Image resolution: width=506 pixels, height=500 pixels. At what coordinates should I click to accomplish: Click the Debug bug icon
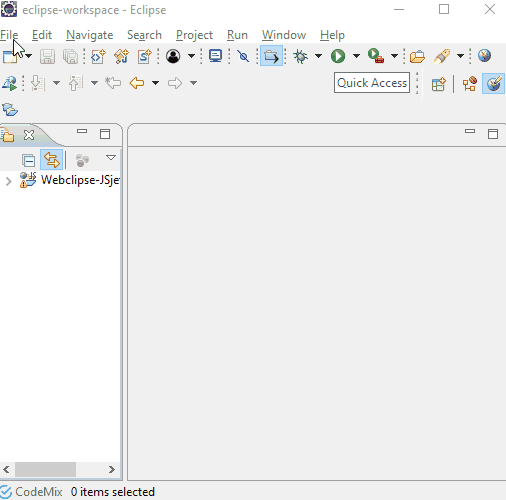coord(300,56)
